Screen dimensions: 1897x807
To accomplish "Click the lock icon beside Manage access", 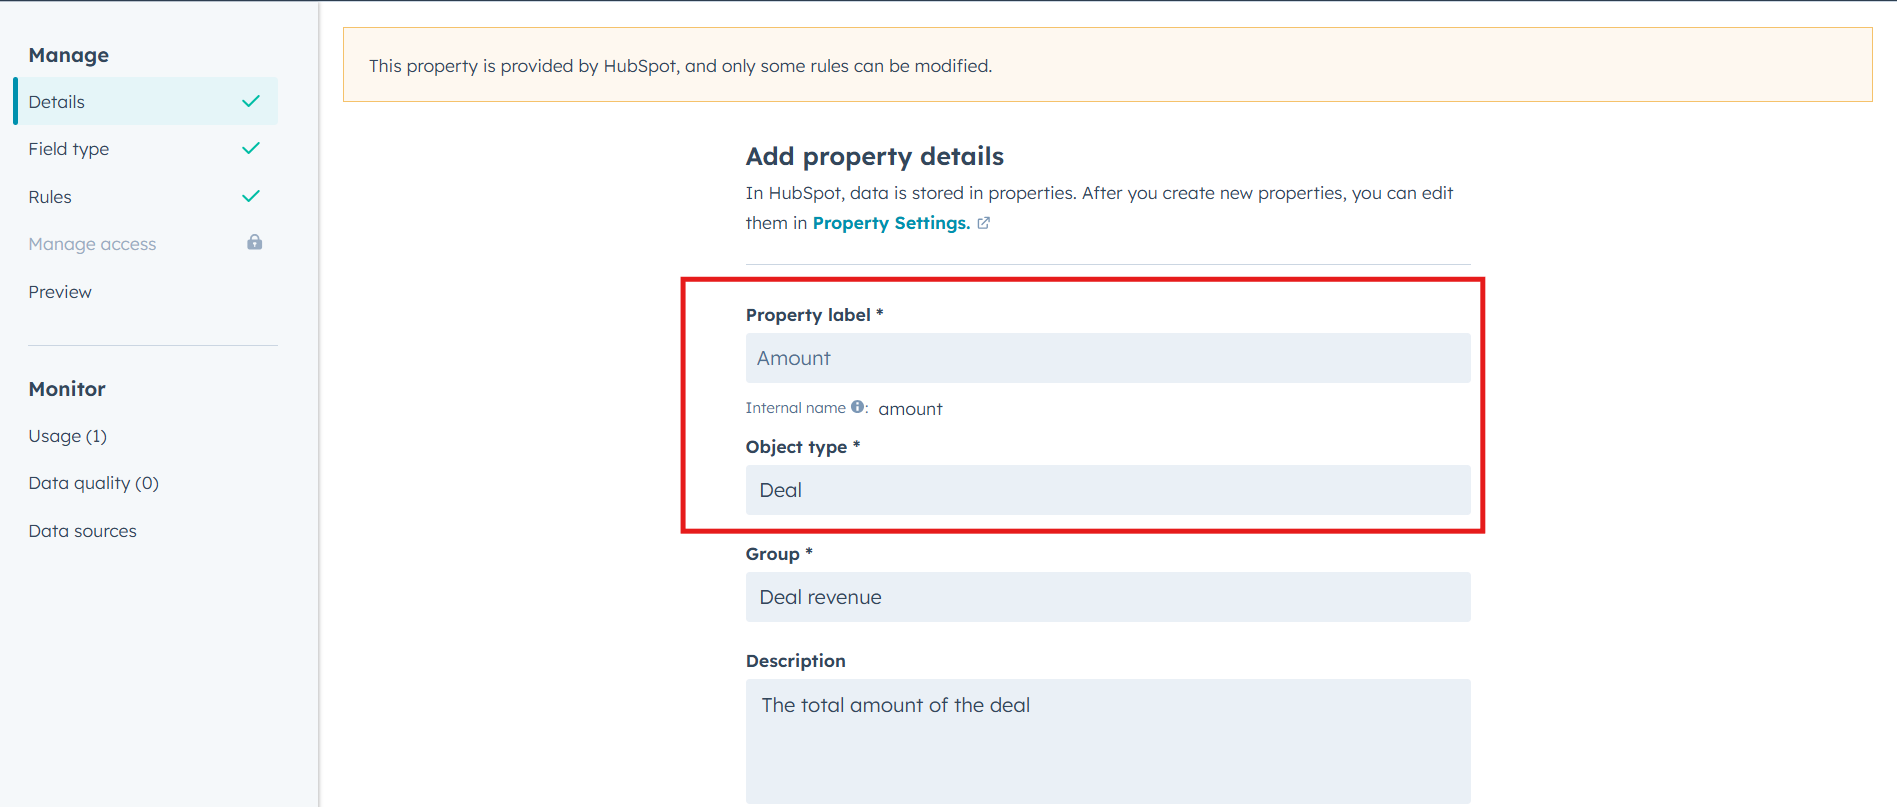I will click(x=255, y=243).
